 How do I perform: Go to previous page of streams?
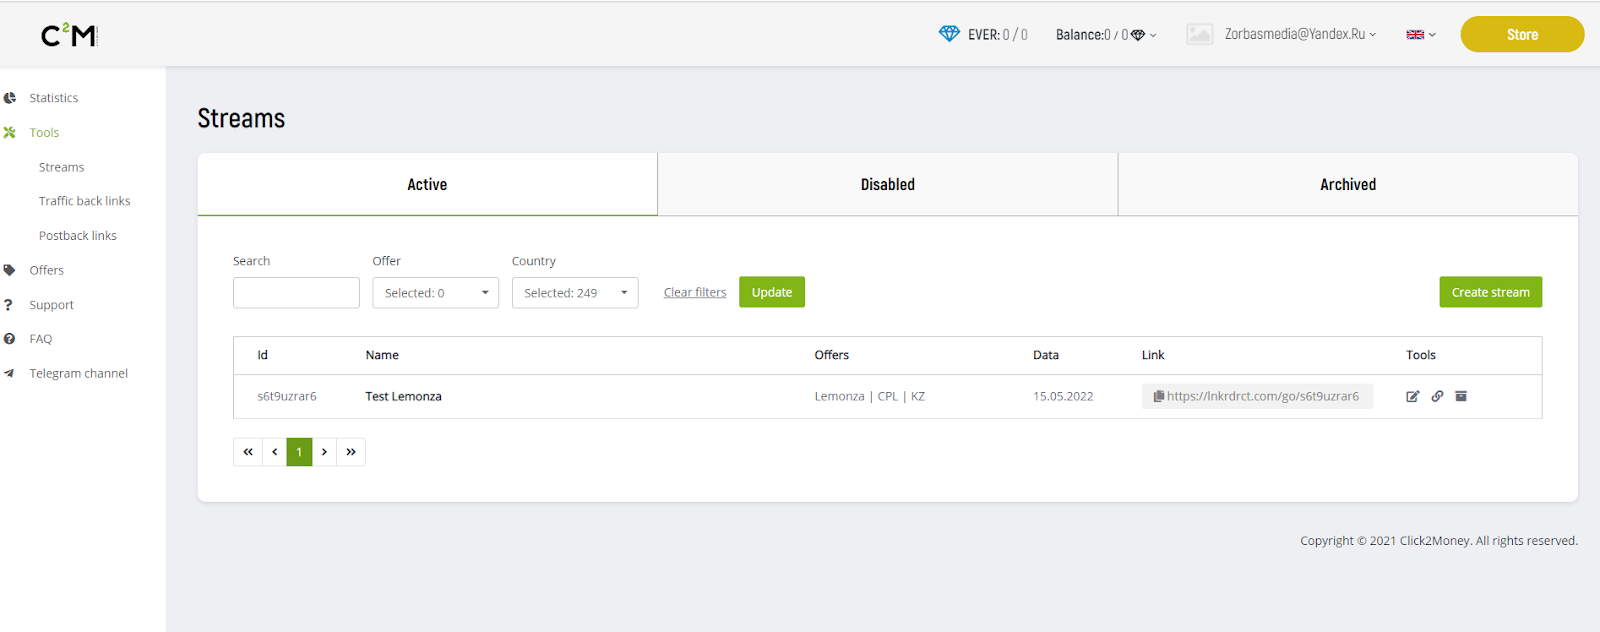tap(275, 452)
